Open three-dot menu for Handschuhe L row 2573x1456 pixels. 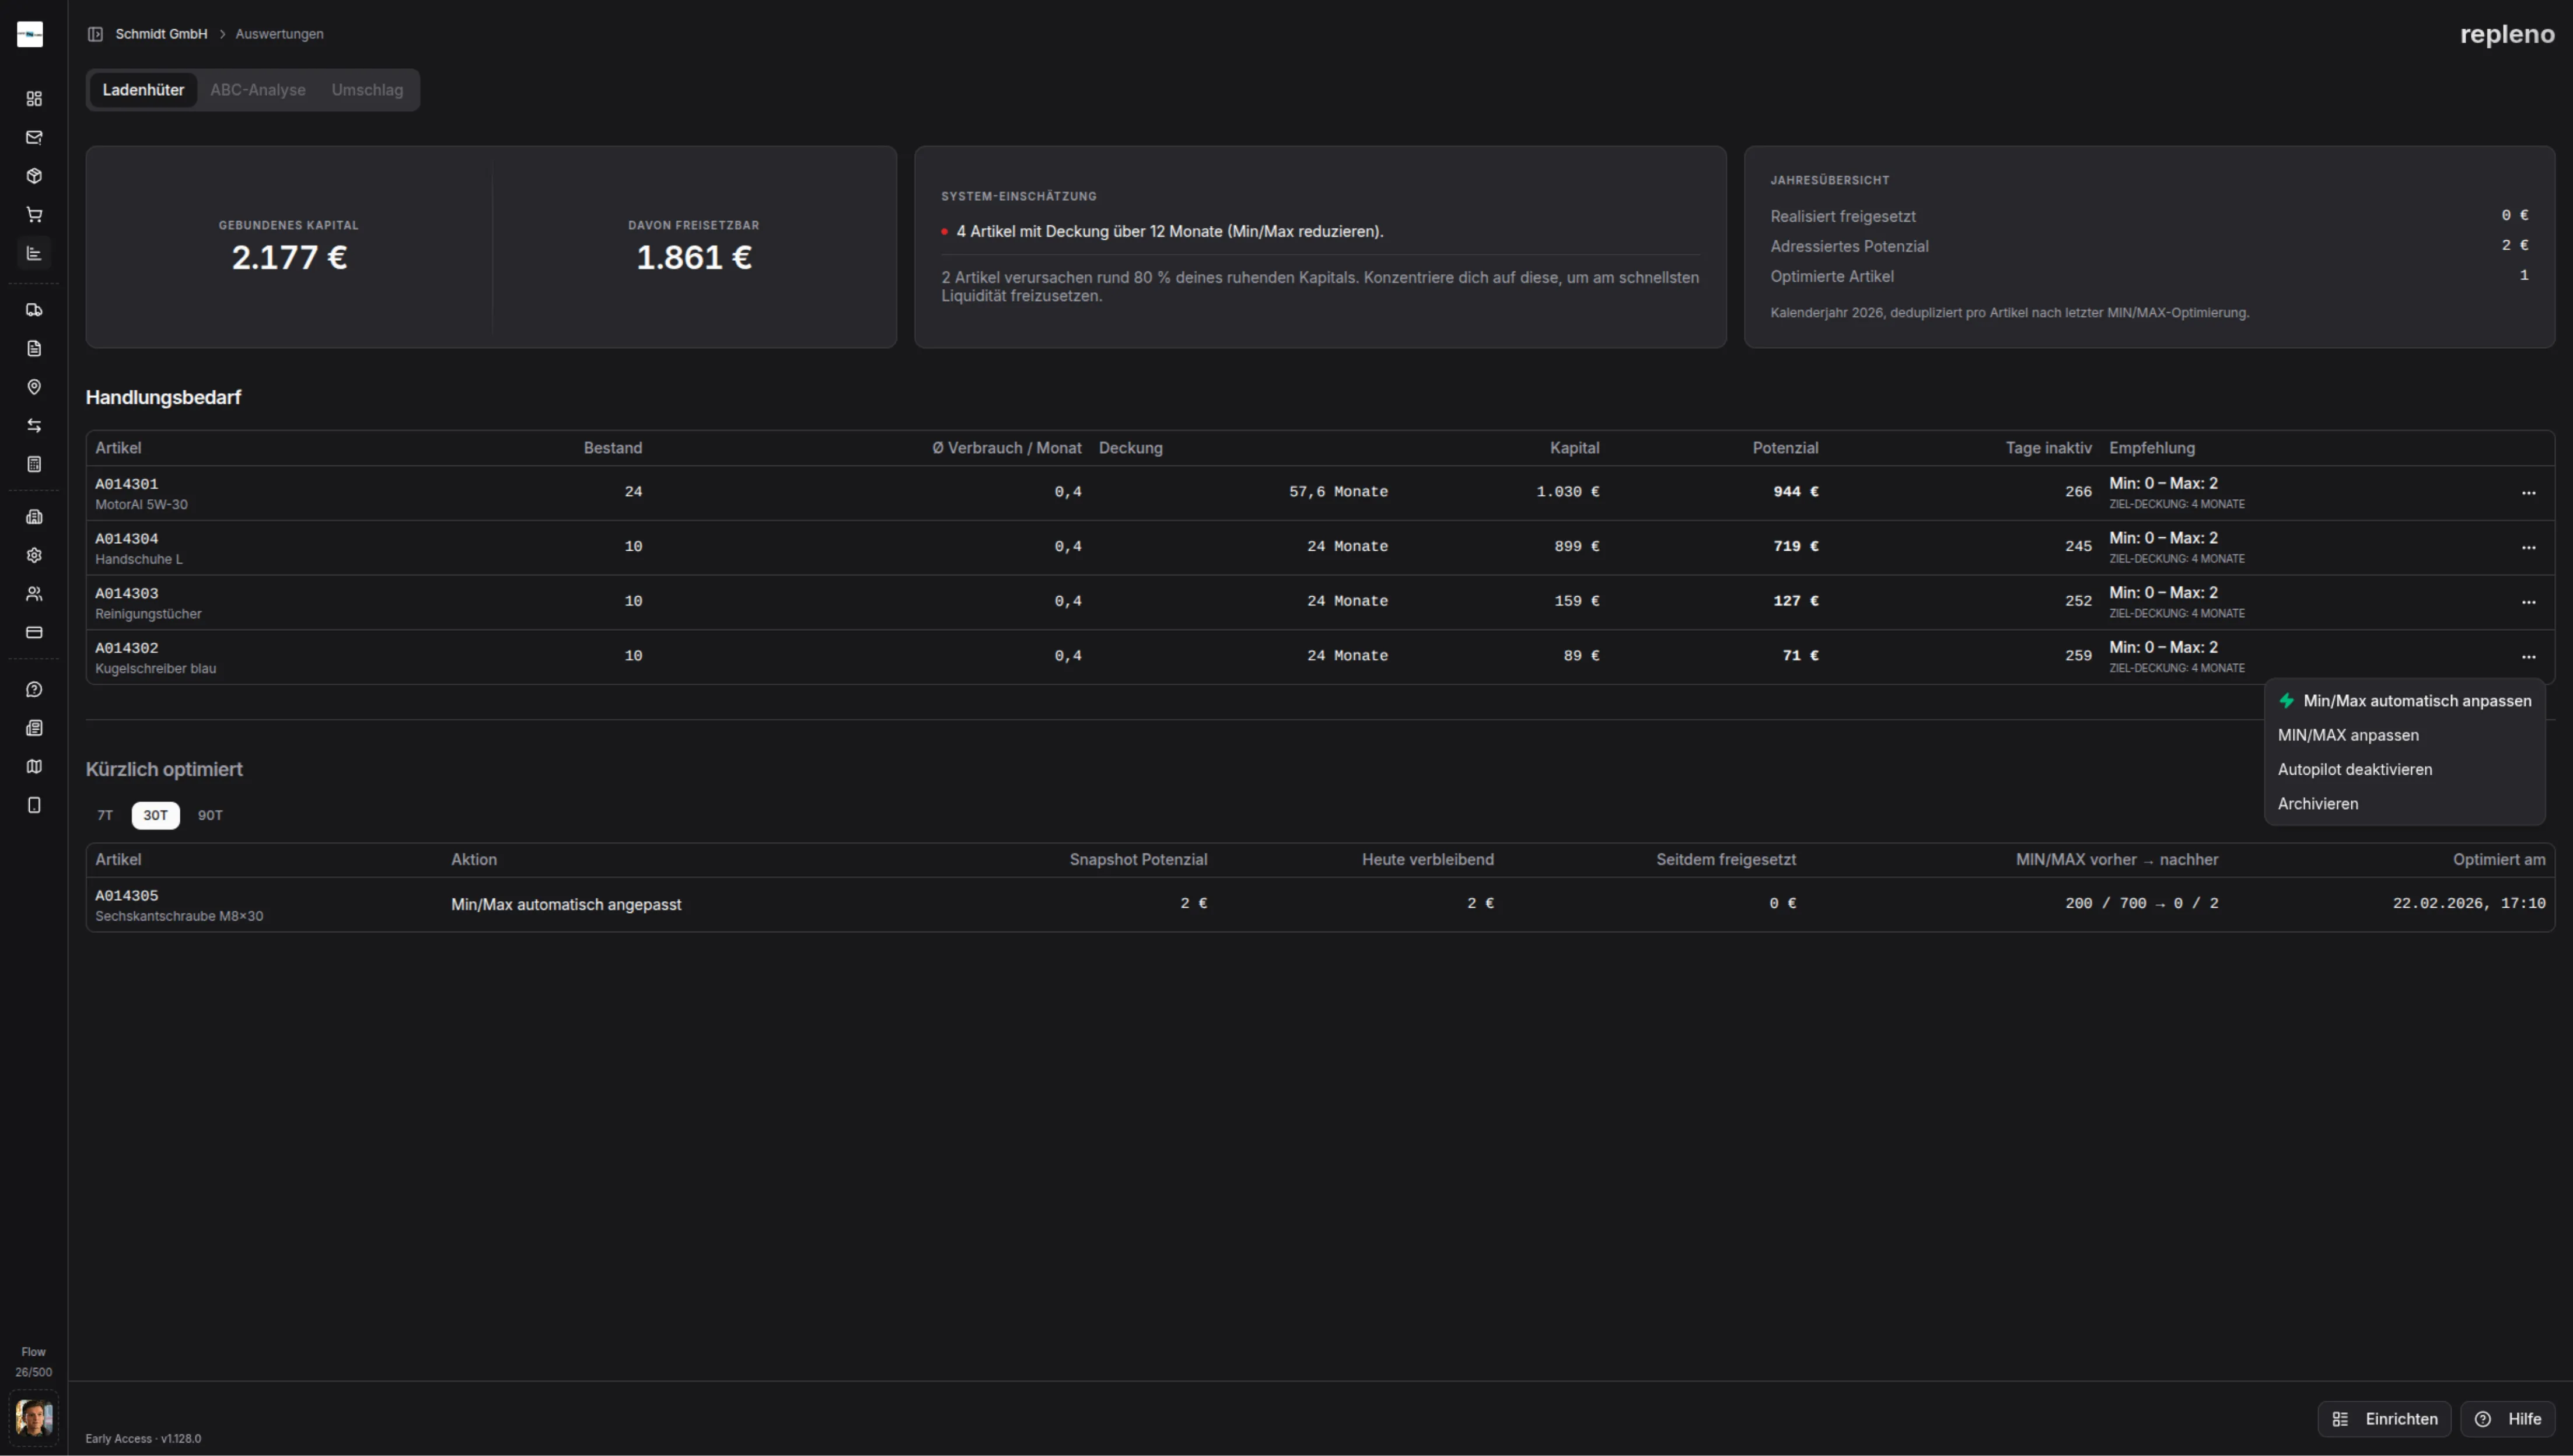[2528, 547]
